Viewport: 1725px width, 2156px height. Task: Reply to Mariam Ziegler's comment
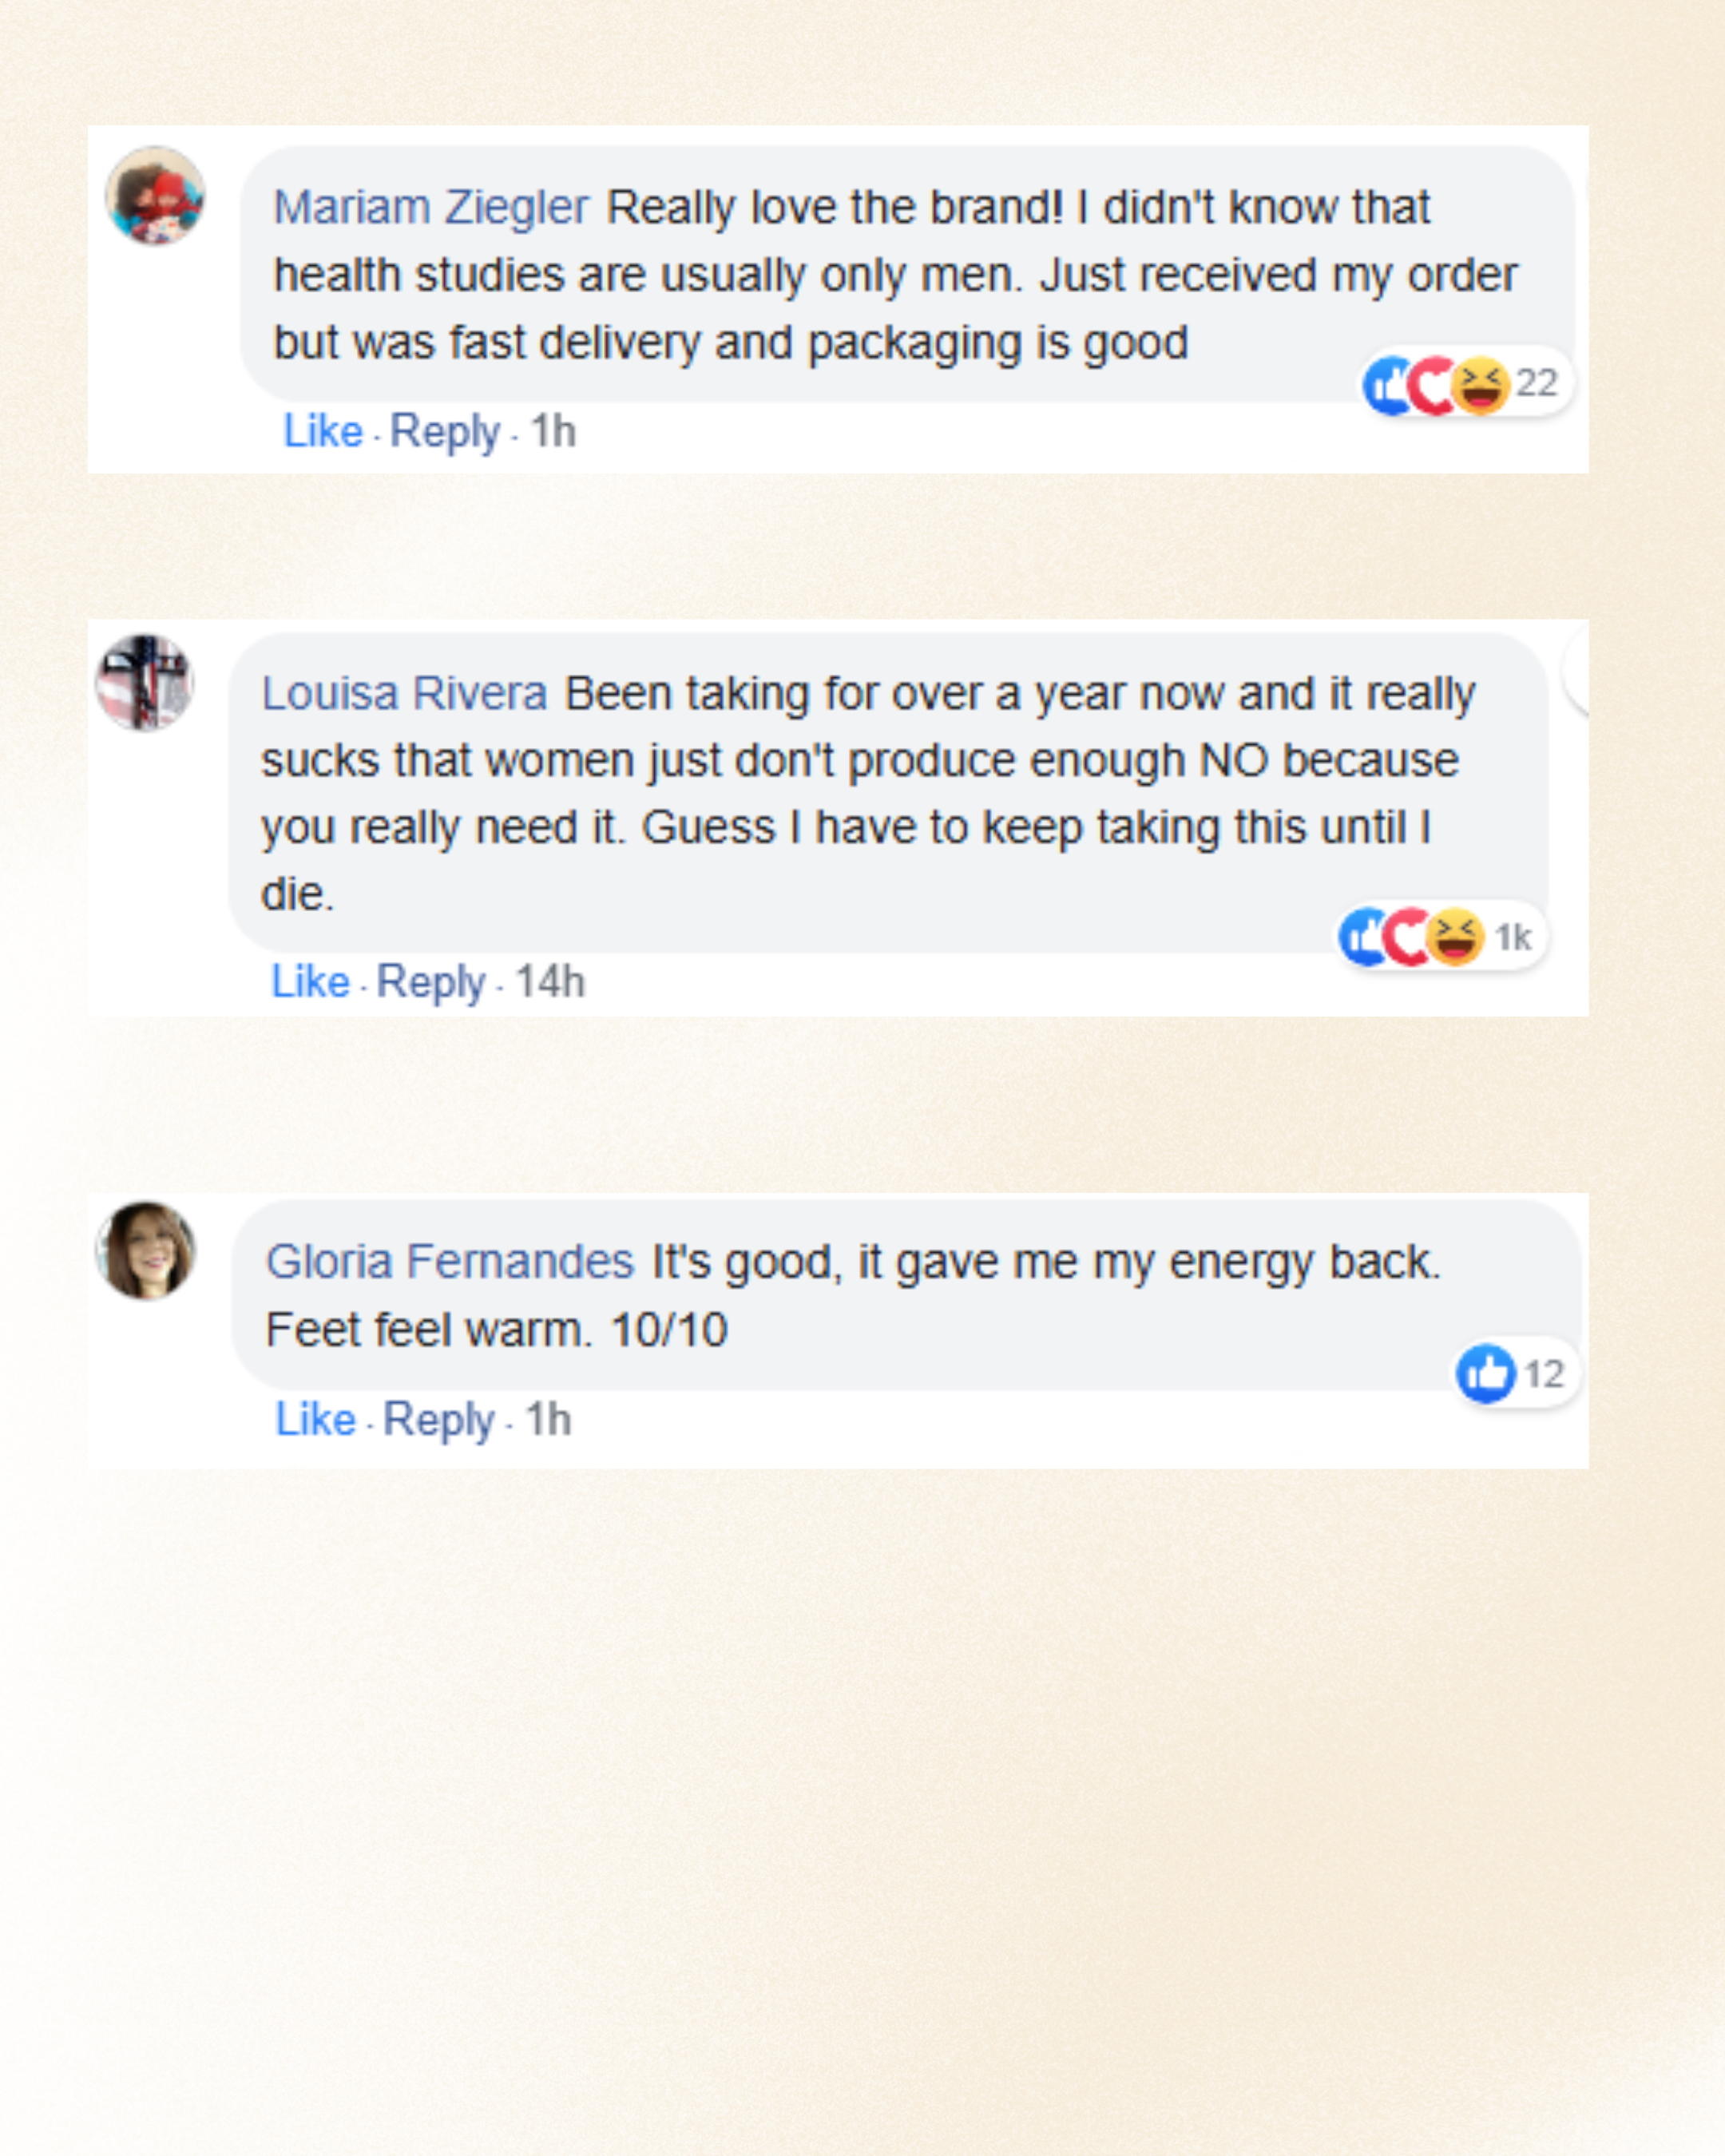tap(444, 432)
